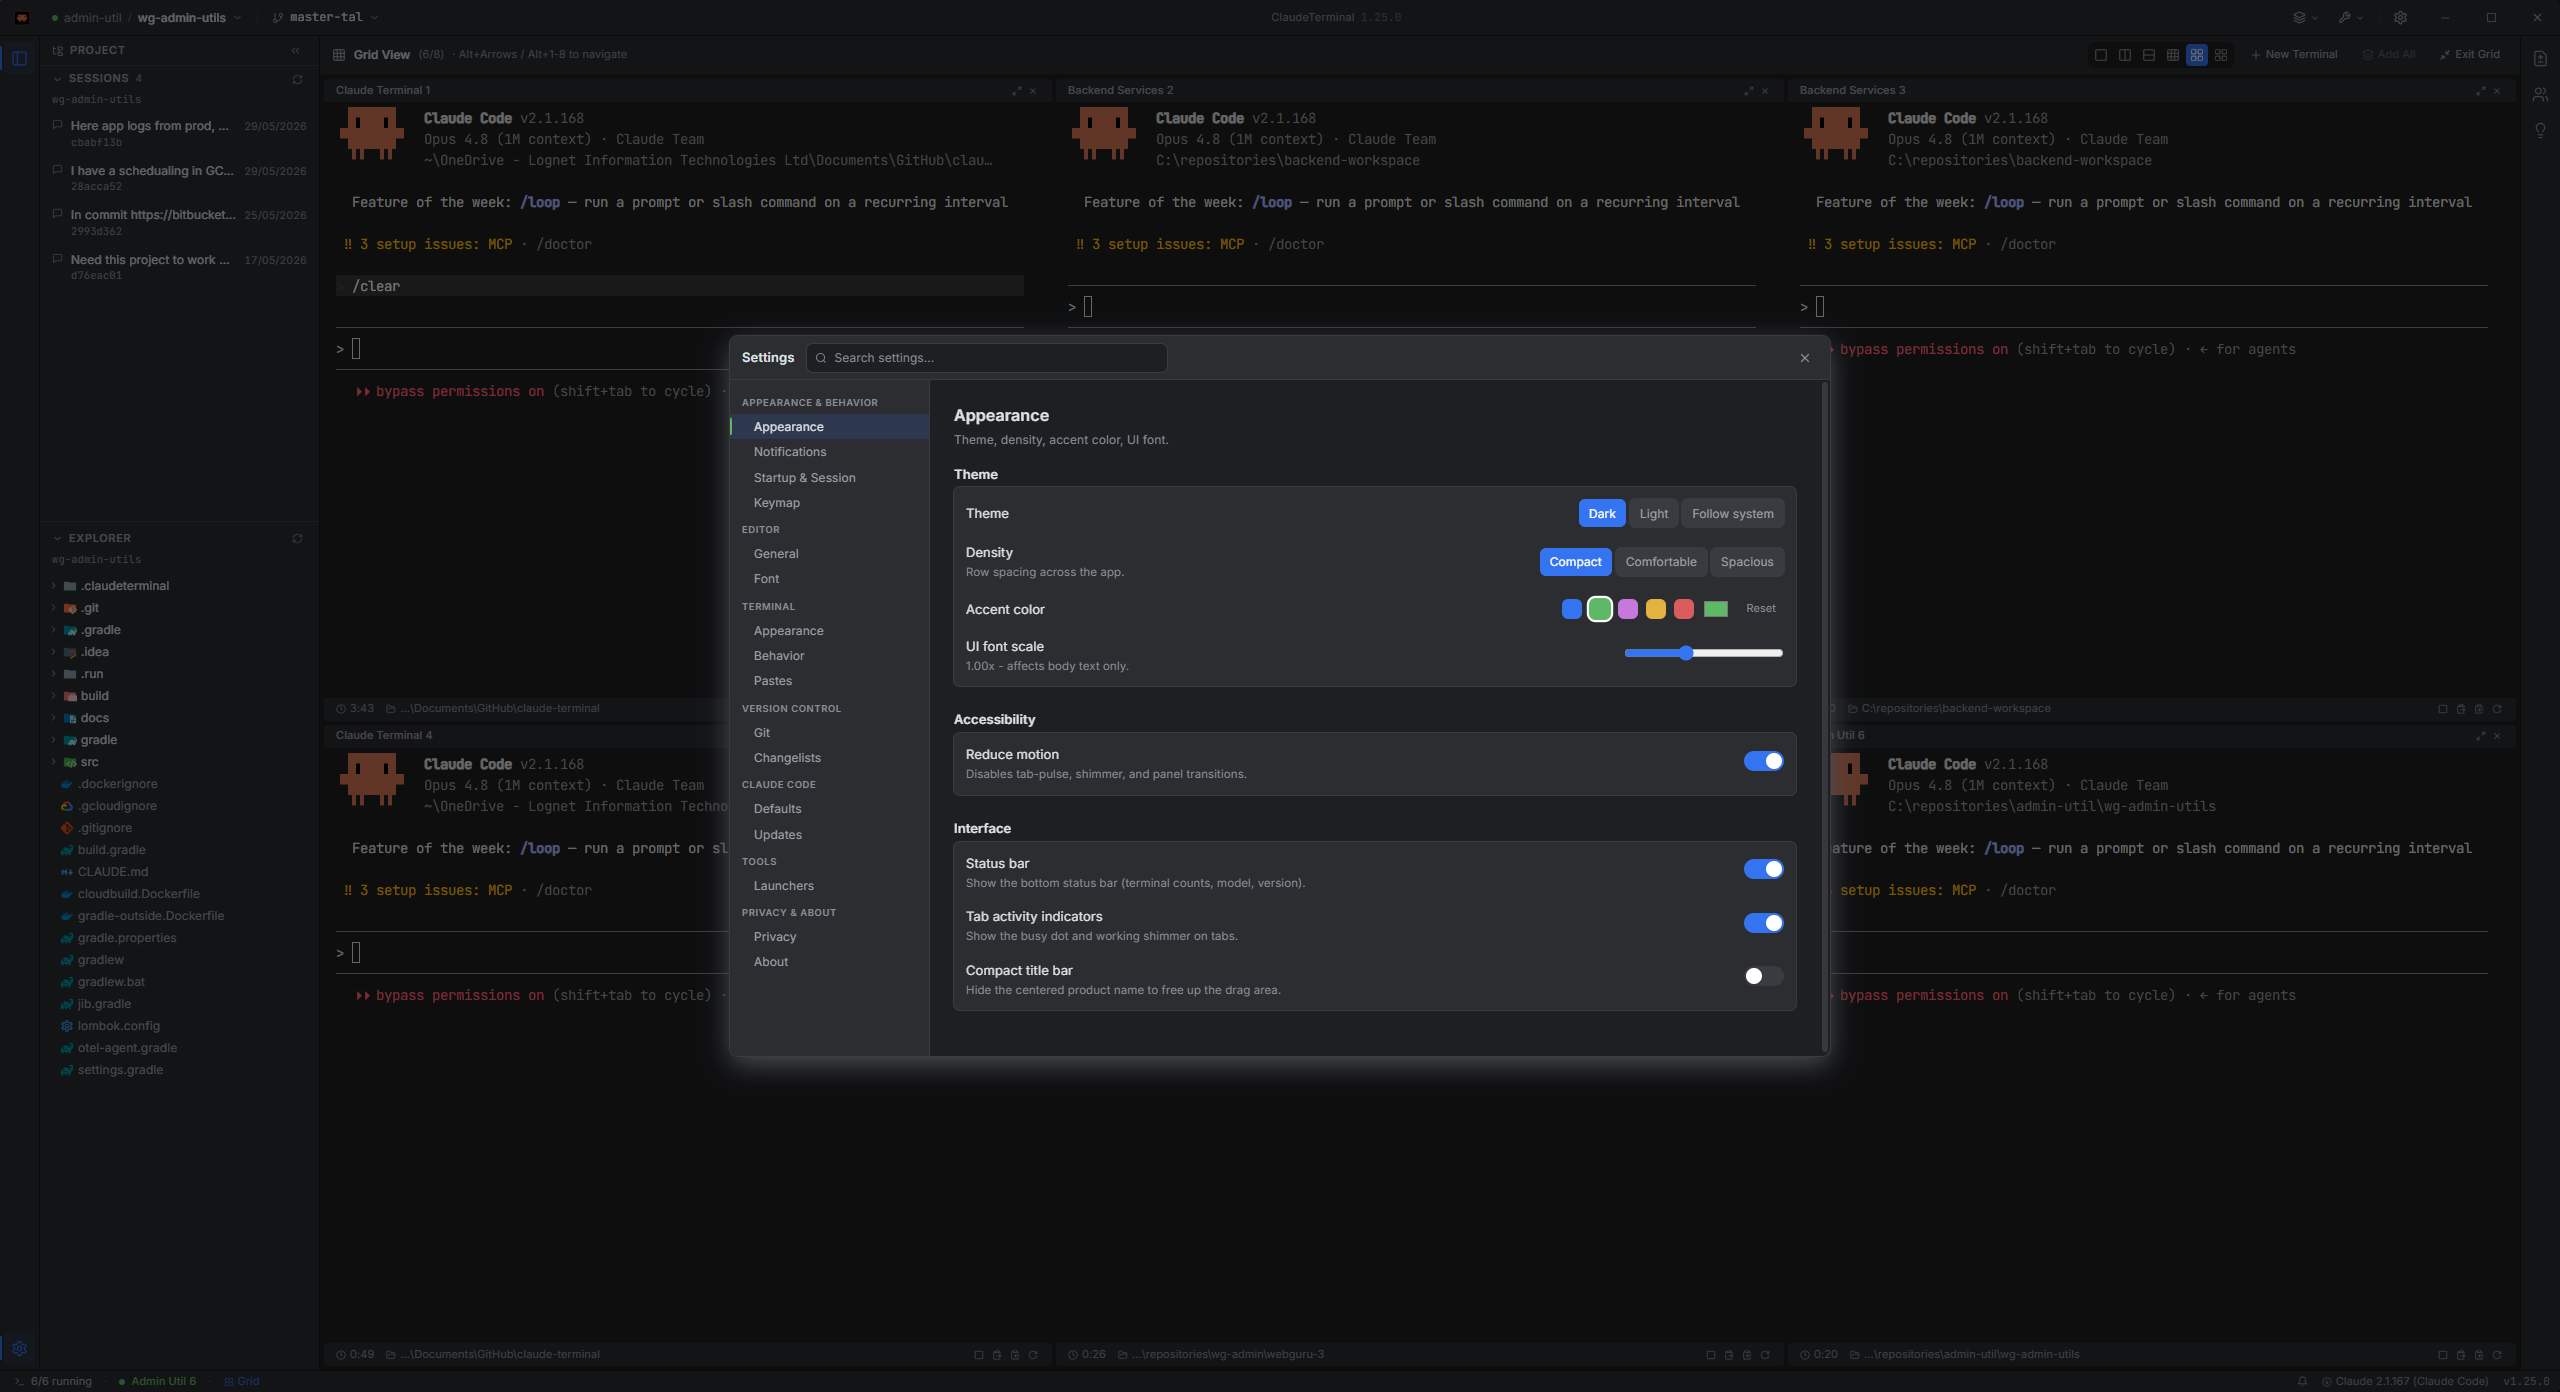This screenshot has width=2560, height=1392.
Task: Open Terminal Behavior settings page
Action: pos(830,656)
